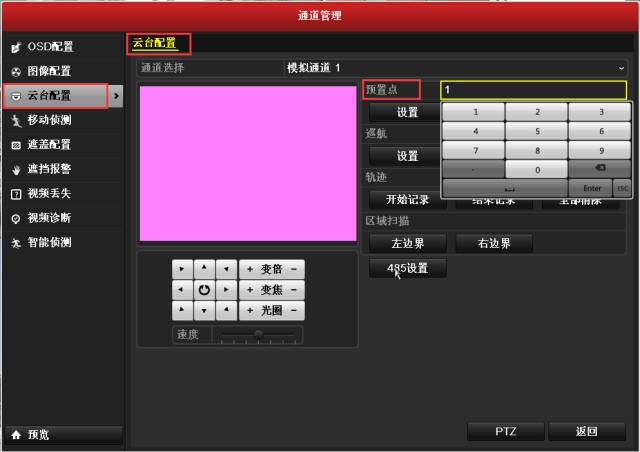Click the 返回 button

(x=586, y=432)
